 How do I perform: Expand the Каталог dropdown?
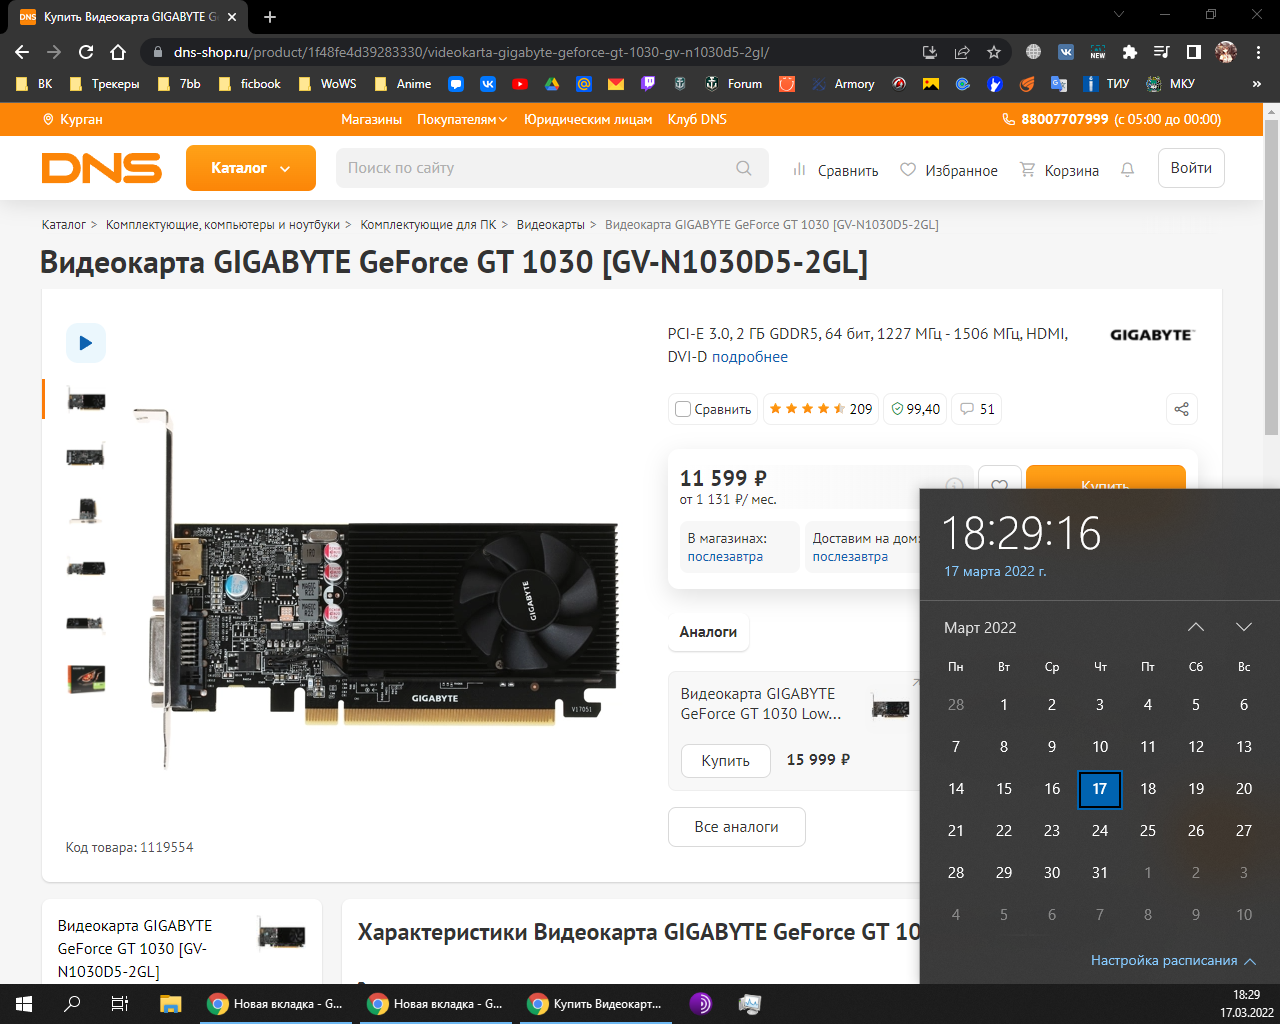[251, 168]
